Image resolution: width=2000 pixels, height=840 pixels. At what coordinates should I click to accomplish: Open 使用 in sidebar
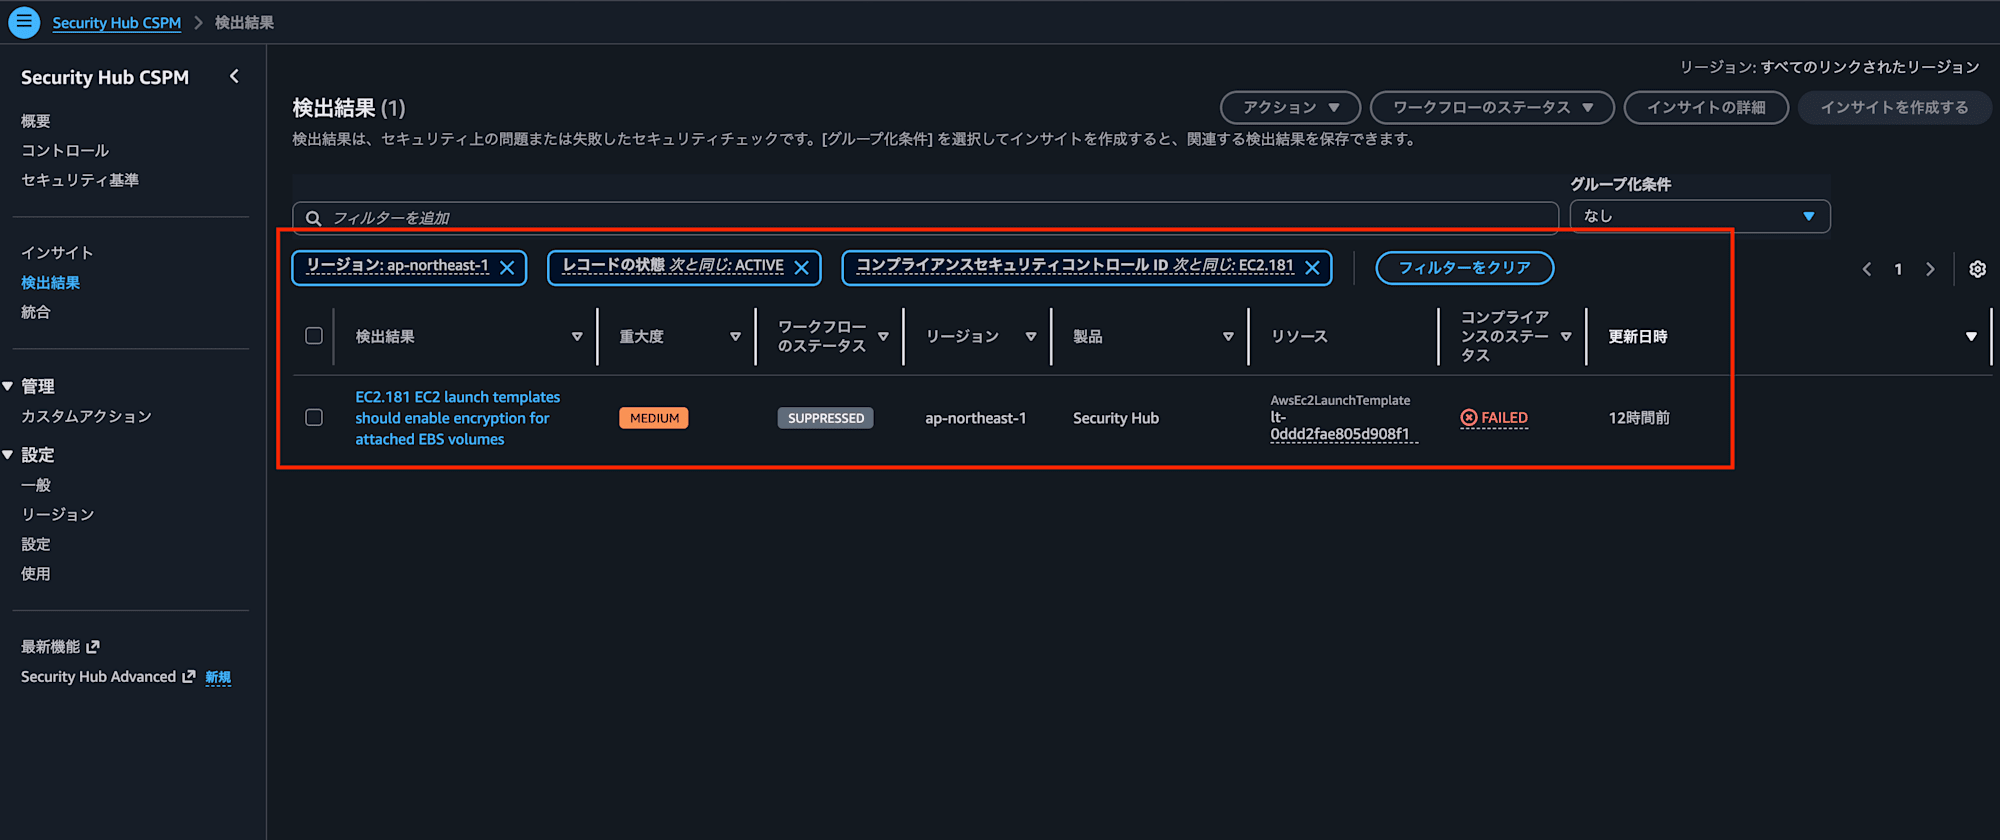[x=36, y=574]
